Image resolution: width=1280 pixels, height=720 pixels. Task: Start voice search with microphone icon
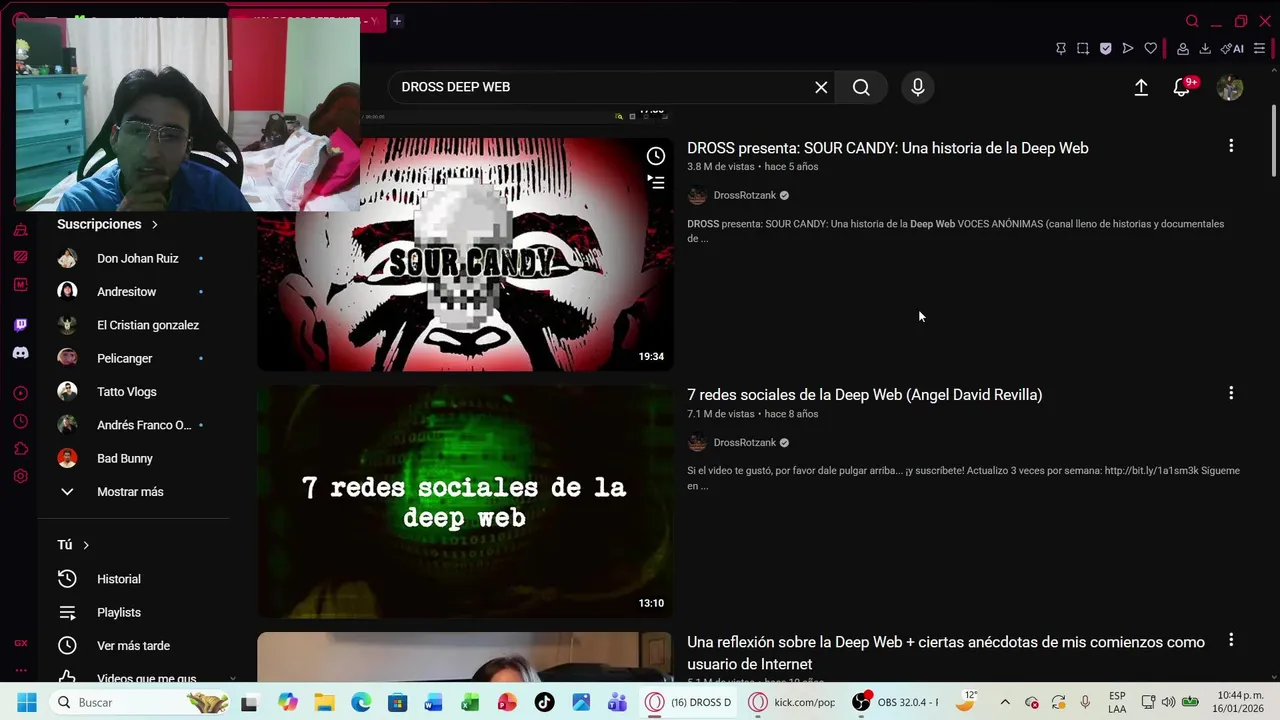point(917,87)
